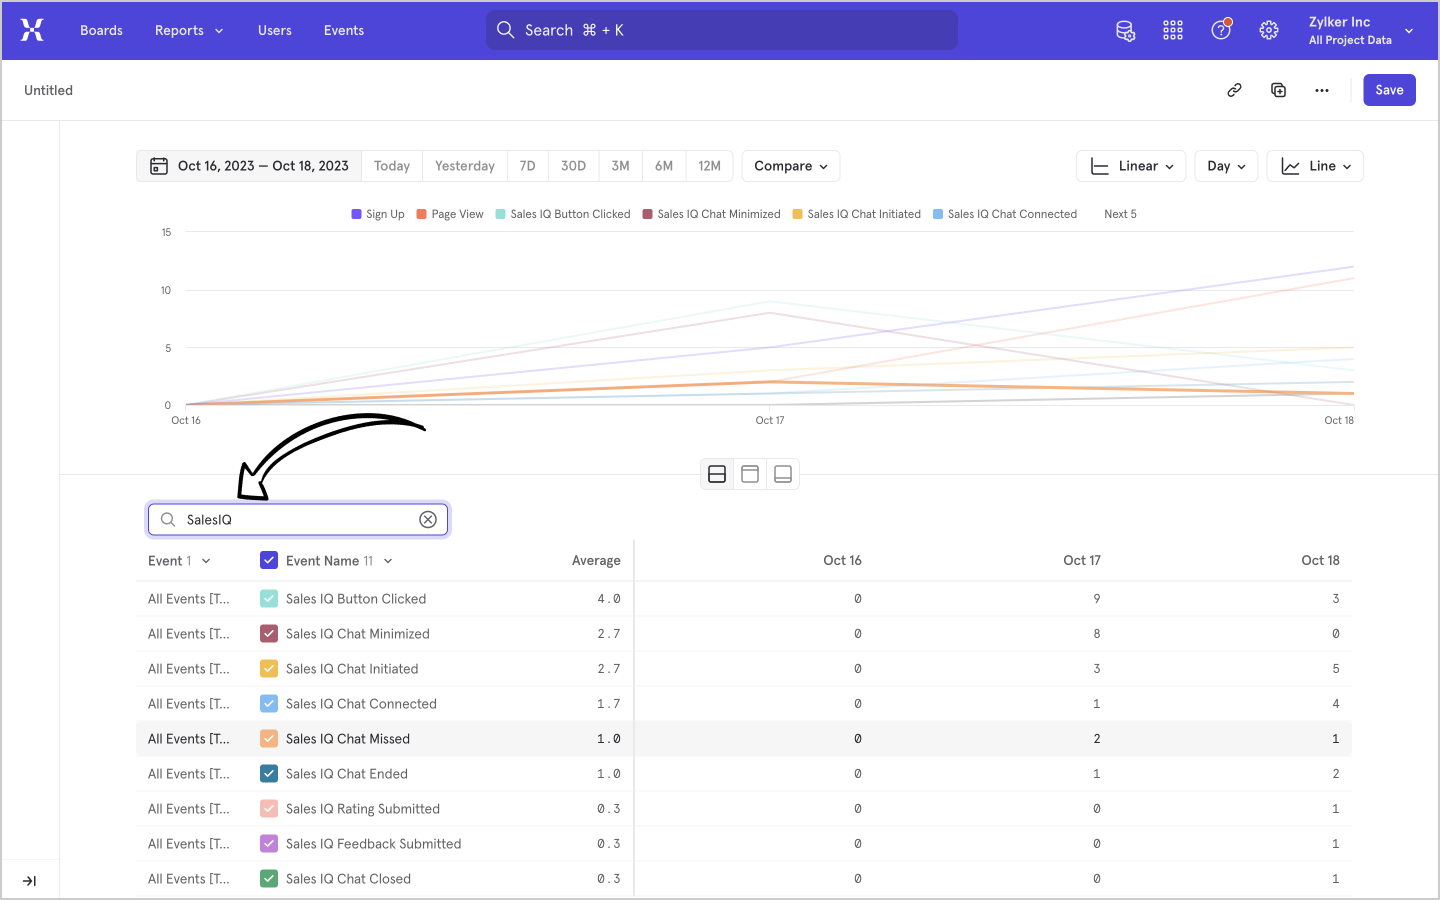
Task: Expand the Zylker Inc project switcher
Action: click(x=1361, y=30)
